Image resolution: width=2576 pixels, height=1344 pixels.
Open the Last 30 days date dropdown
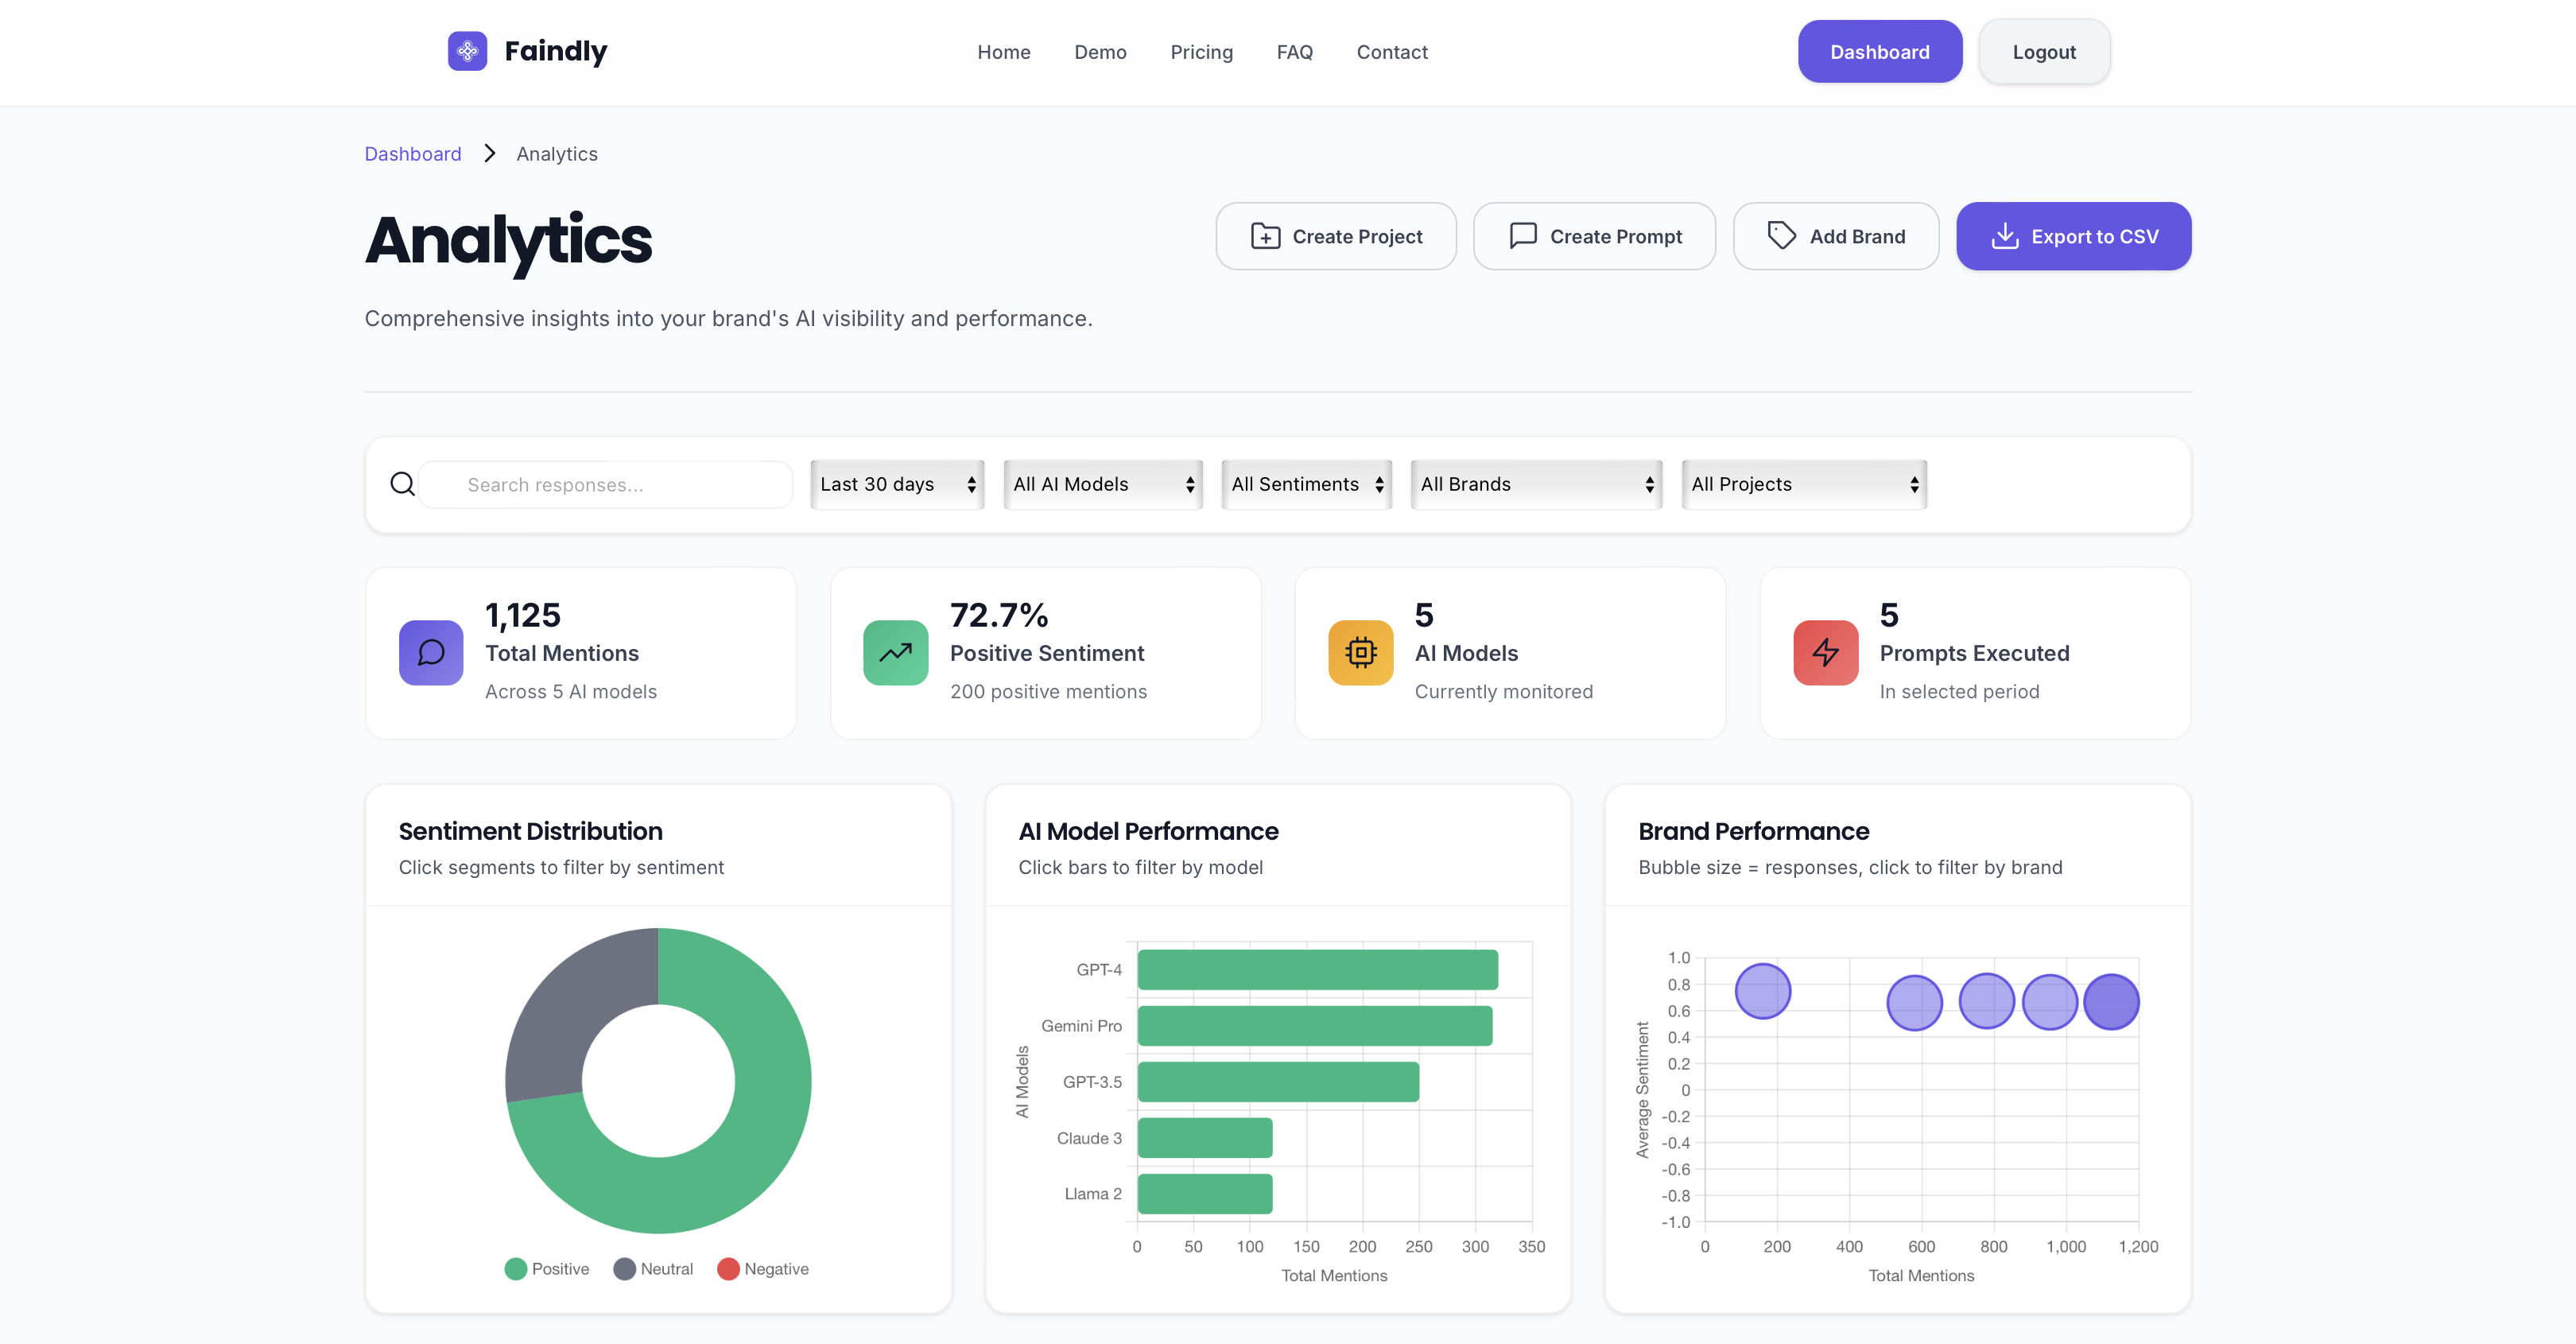(897, 485)
